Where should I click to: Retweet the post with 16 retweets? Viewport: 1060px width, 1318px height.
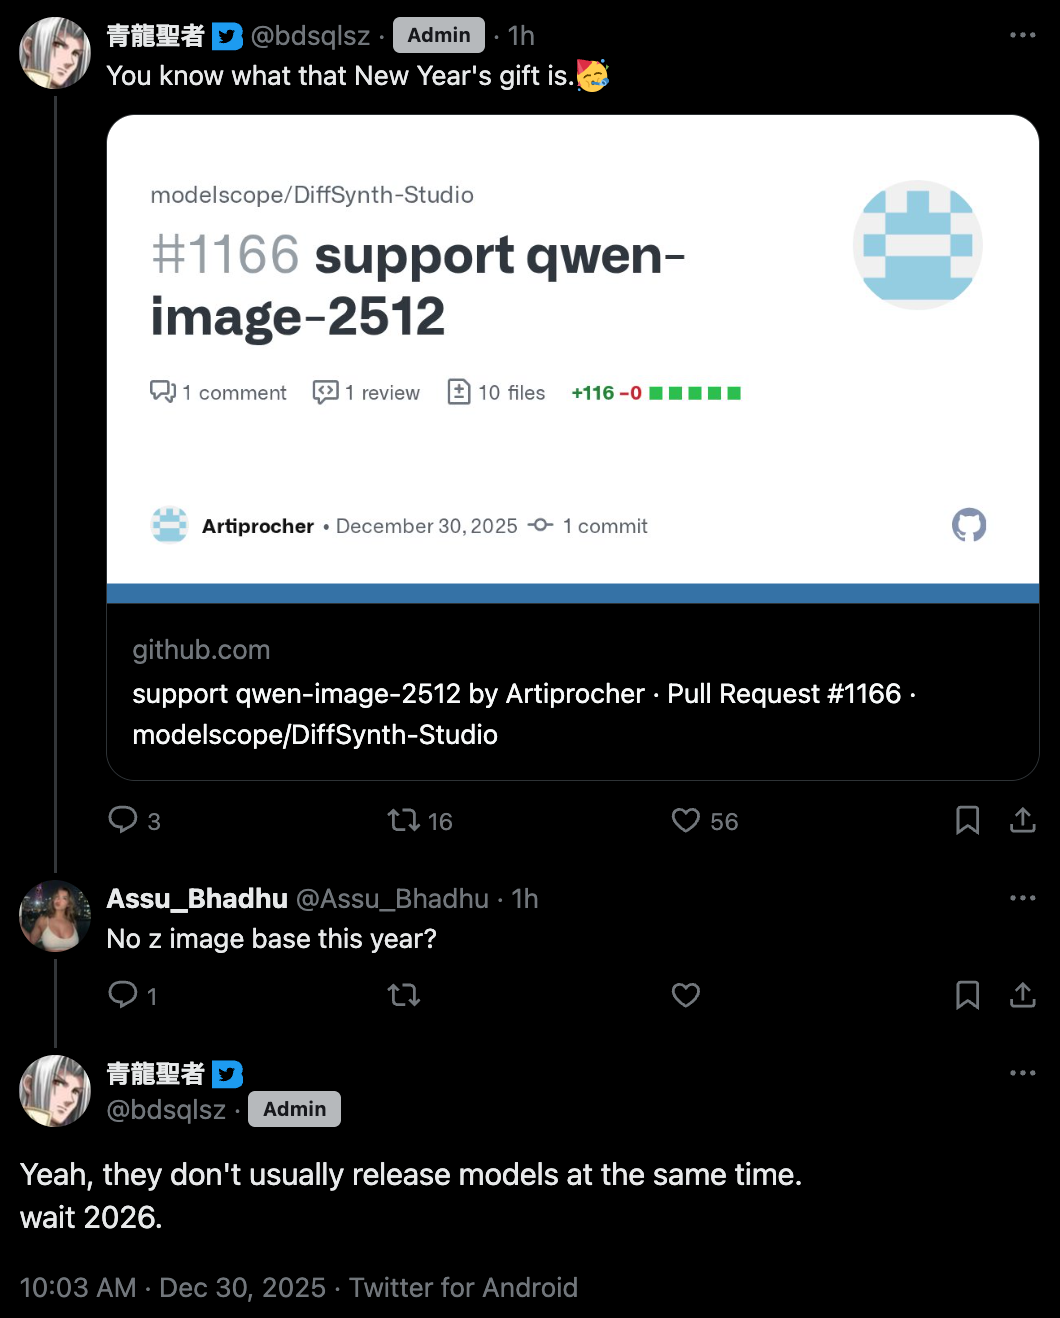(x=404, y=821)
